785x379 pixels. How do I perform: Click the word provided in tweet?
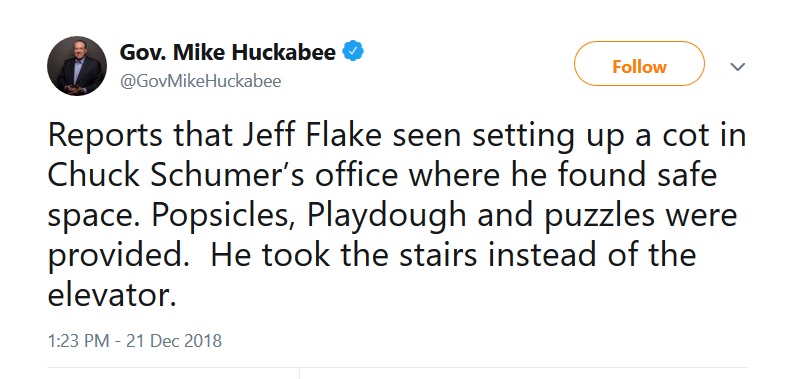coord(118,257)
